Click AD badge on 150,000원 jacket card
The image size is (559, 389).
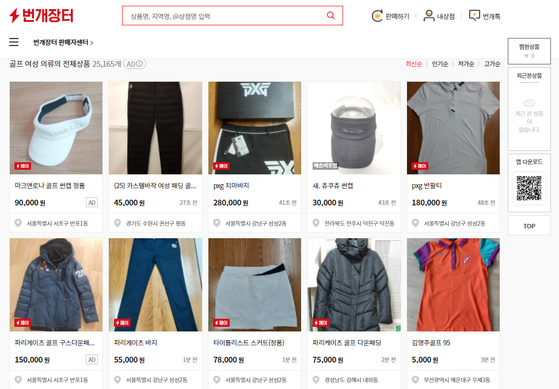point(92,359)
